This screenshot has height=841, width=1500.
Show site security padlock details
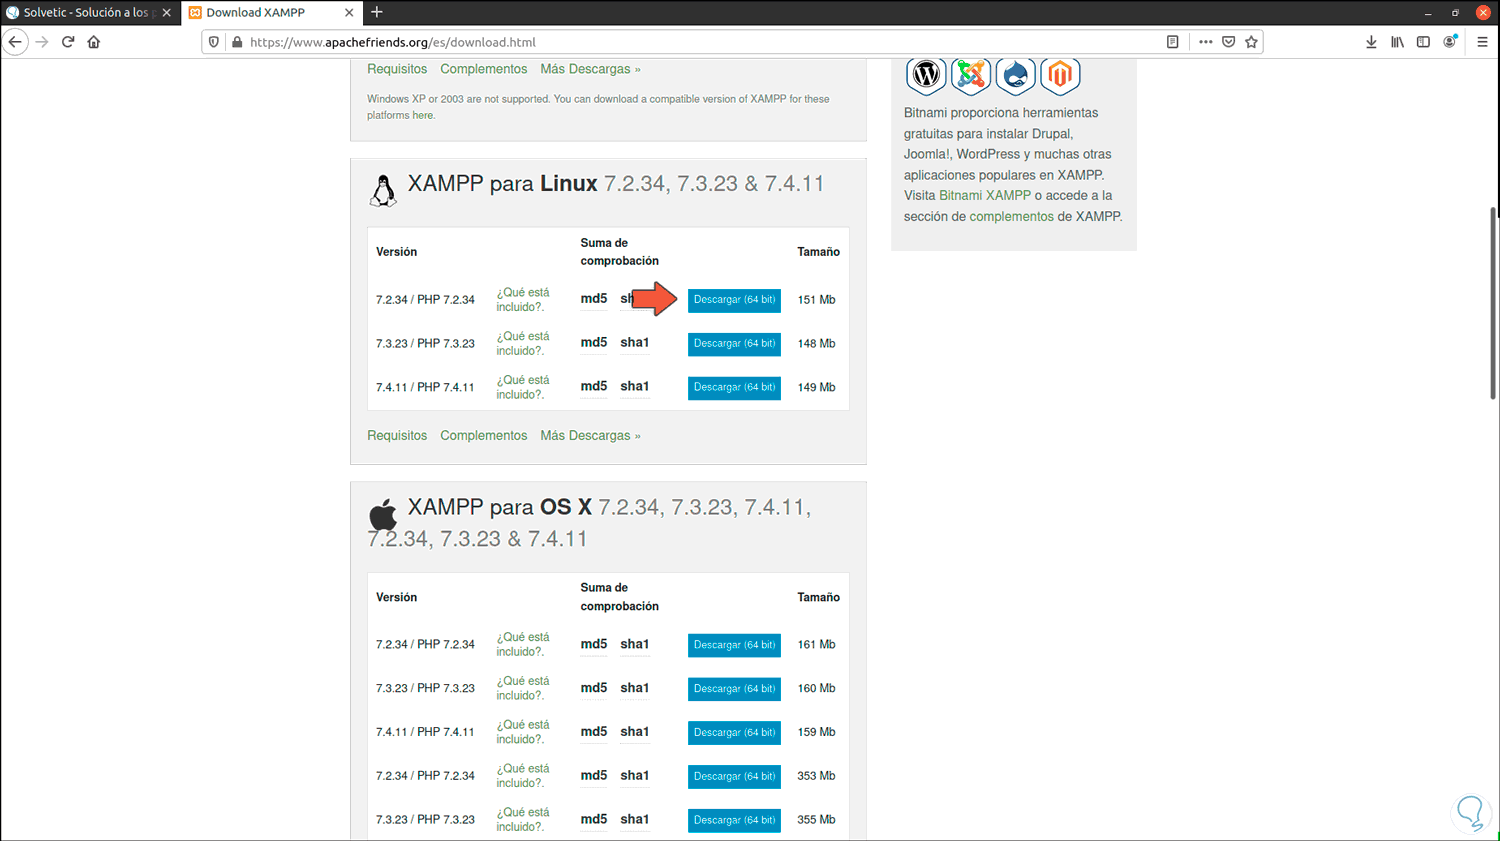tap(237, 42)
